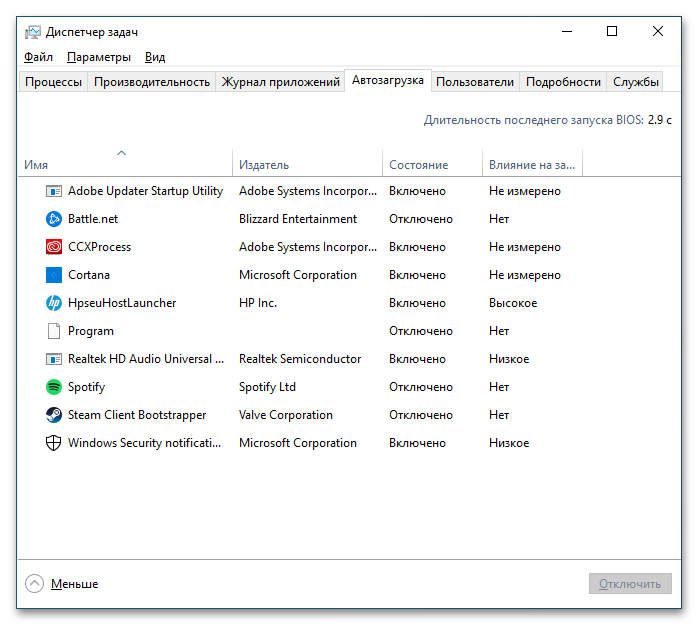The image size is (698, 625).
Task: Click the Adobe Updater Startup Utility icon
Action: pyautogui.click(x=54, y=191)
